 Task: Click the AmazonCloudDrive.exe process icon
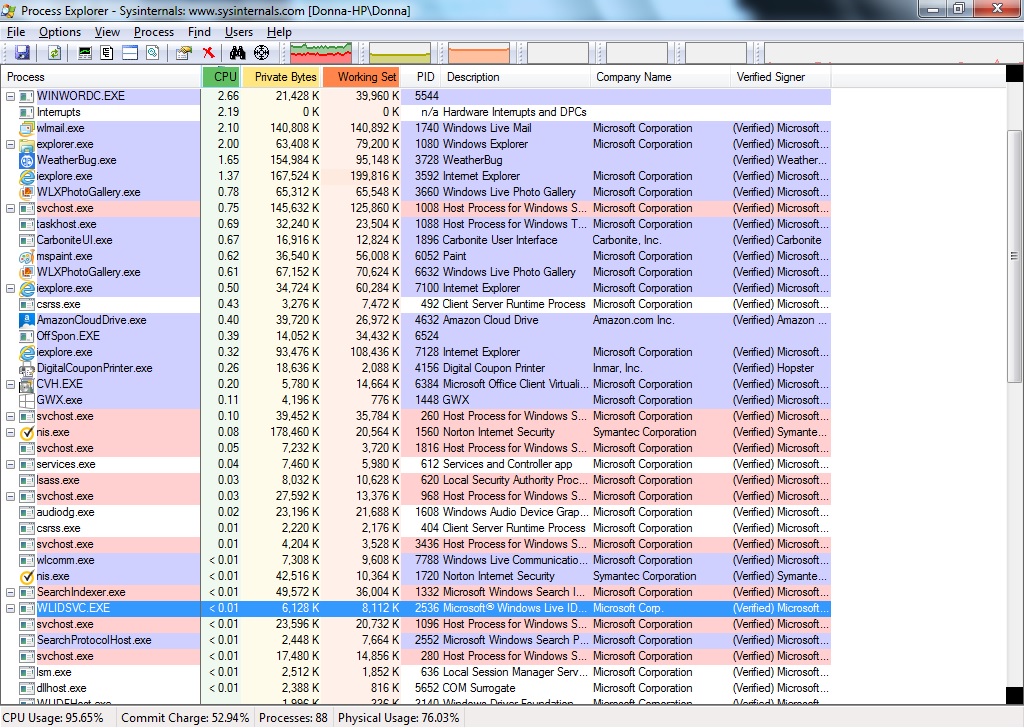pyautogui.click(x=27, y=320)
